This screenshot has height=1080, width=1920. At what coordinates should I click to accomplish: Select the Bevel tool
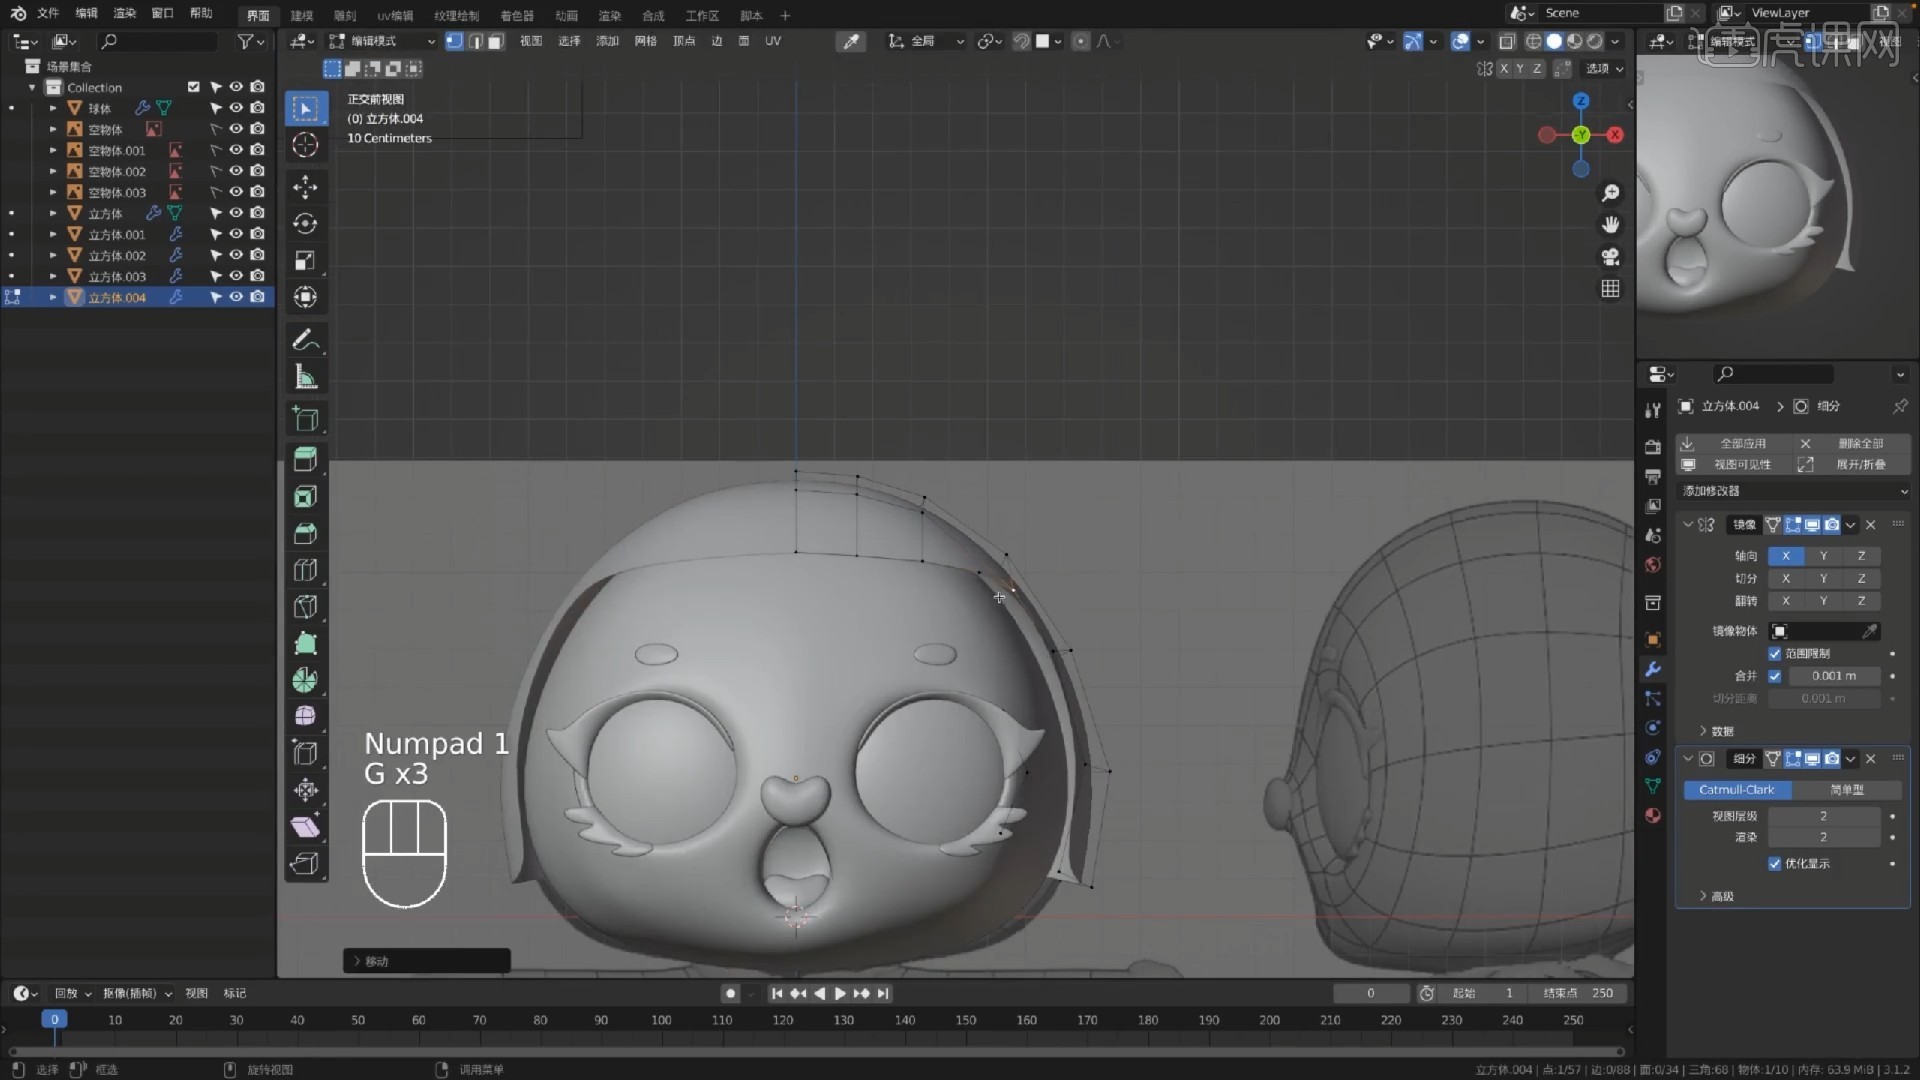click(305, 533)
